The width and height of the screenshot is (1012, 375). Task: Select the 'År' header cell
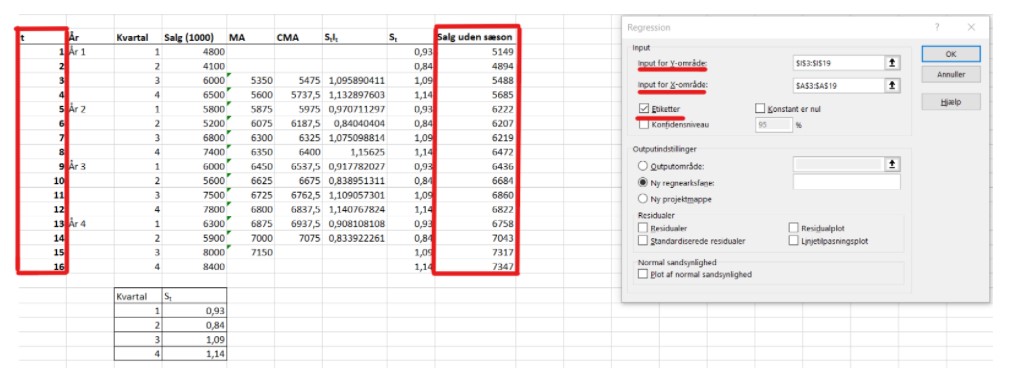(x=90, y=37)
